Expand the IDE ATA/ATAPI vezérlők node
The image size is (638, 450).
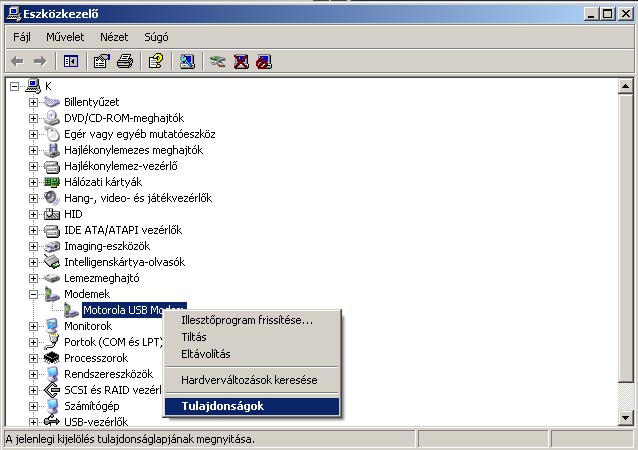33,230
